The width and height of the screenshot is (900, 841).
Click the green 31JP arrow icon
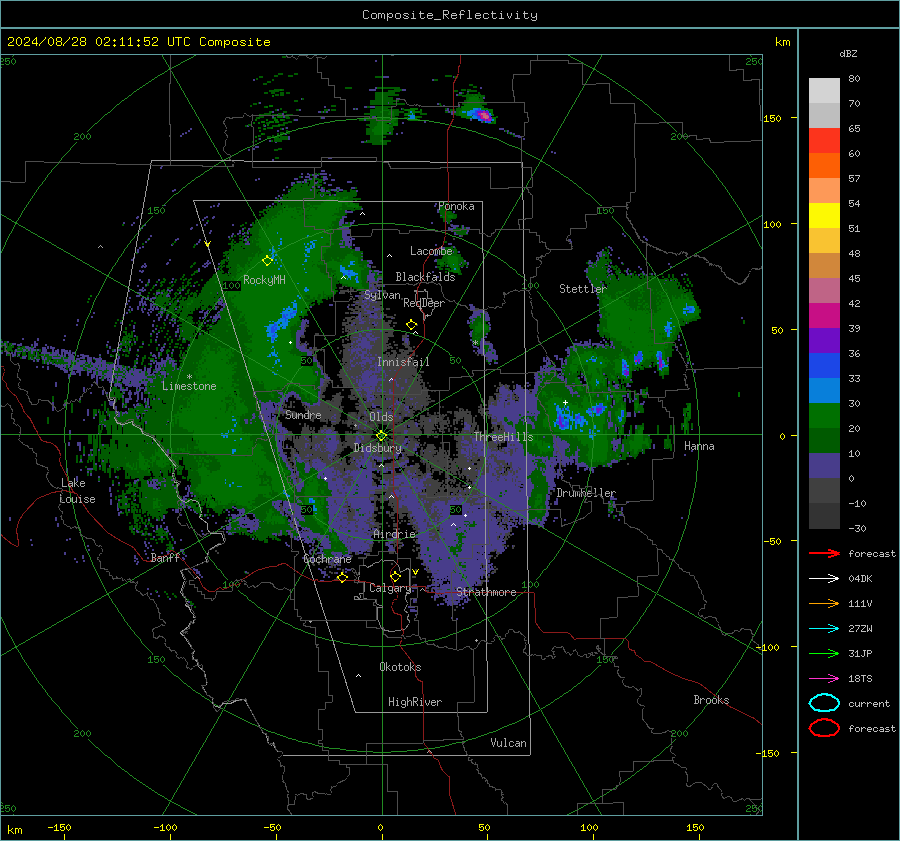824,653
